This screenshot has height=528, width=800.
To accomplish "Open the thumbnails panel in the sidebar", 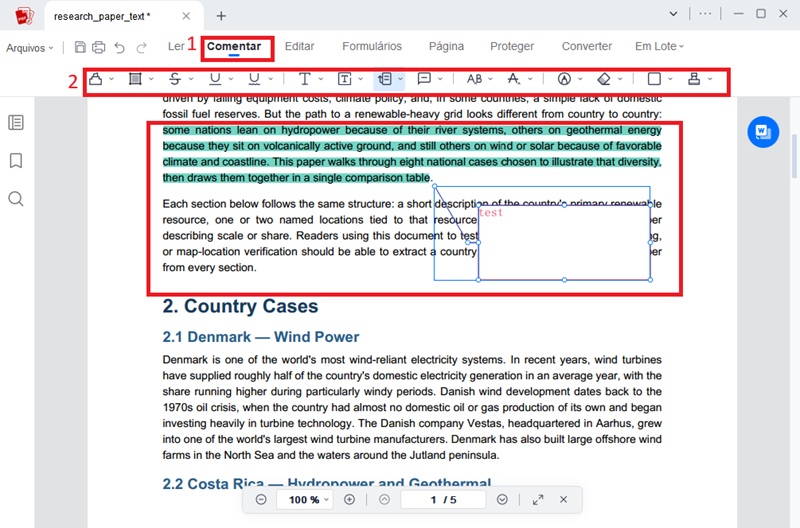I will point(16,122).
